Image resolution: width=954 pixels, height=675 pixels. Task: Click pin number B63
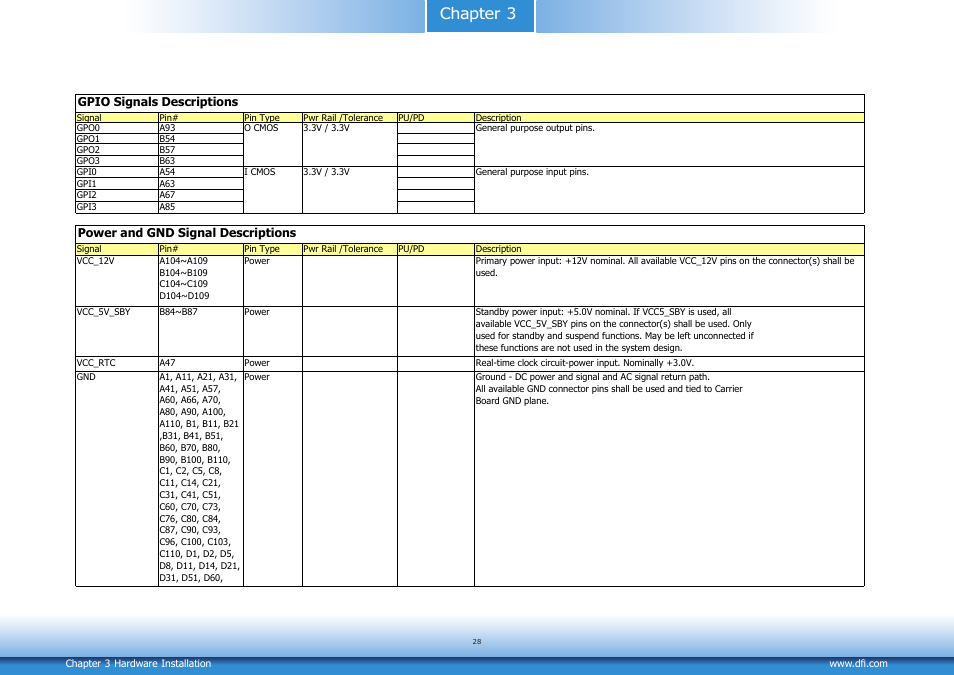[167, 161]
